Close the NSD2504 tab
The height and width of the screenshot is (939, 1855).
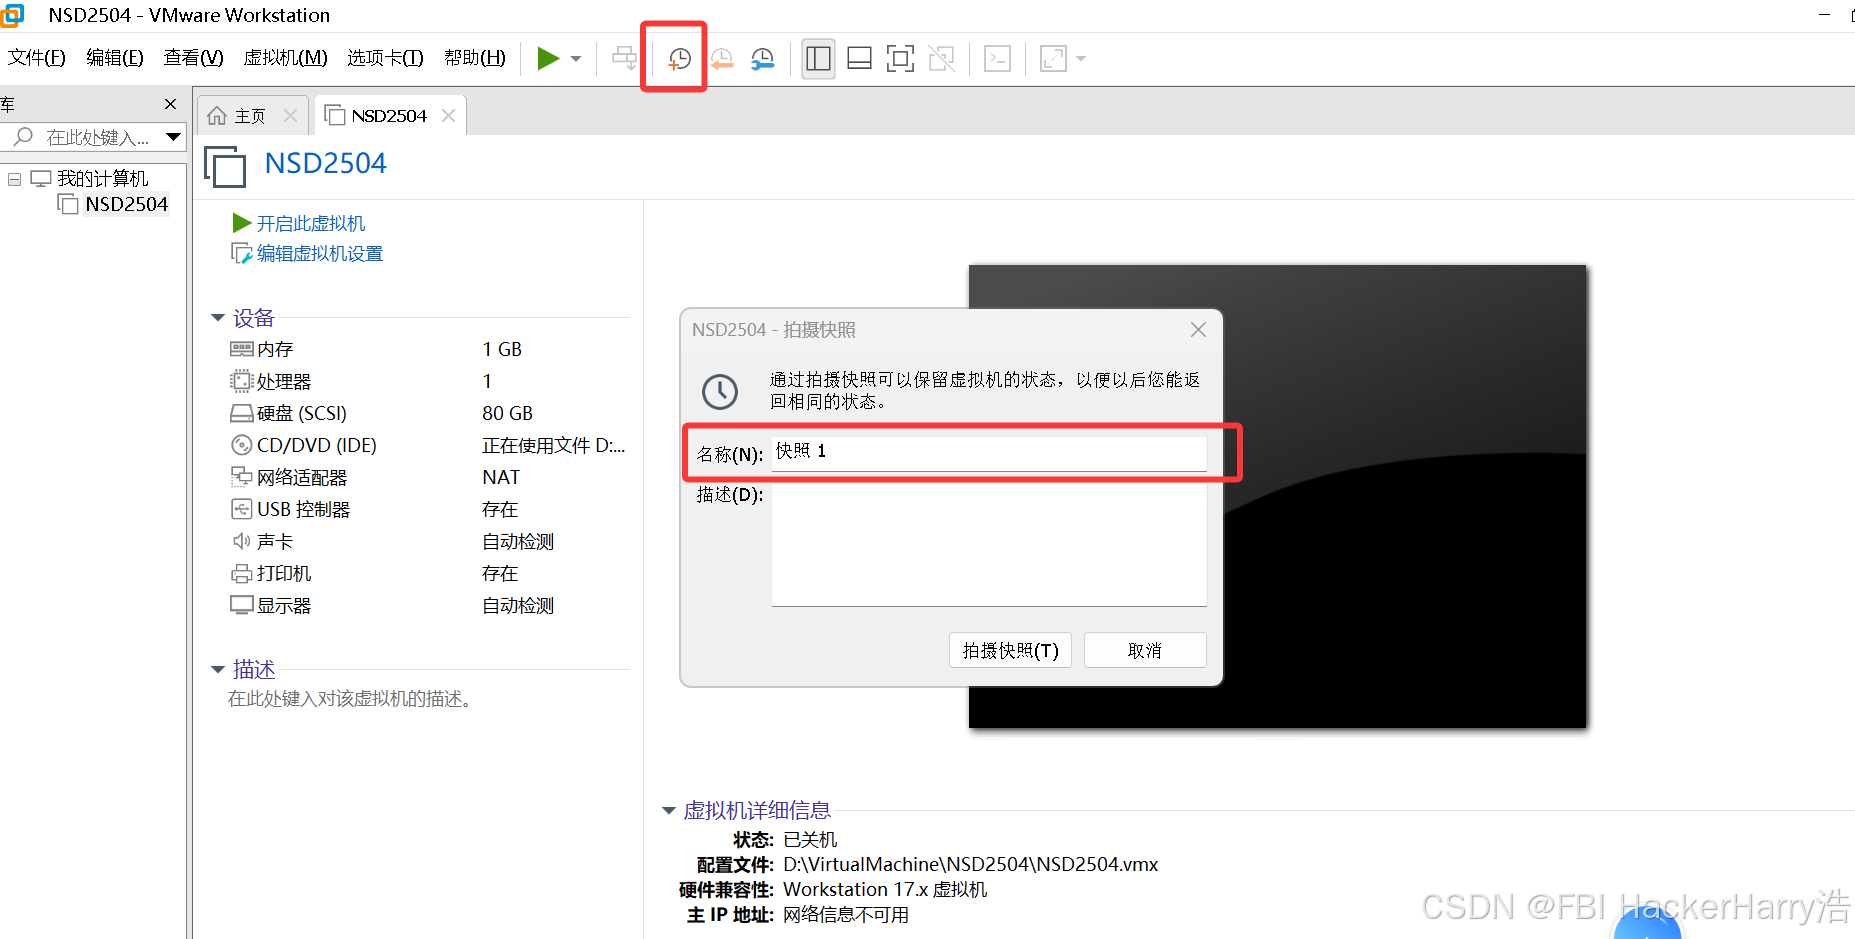(x=448, y=116)
